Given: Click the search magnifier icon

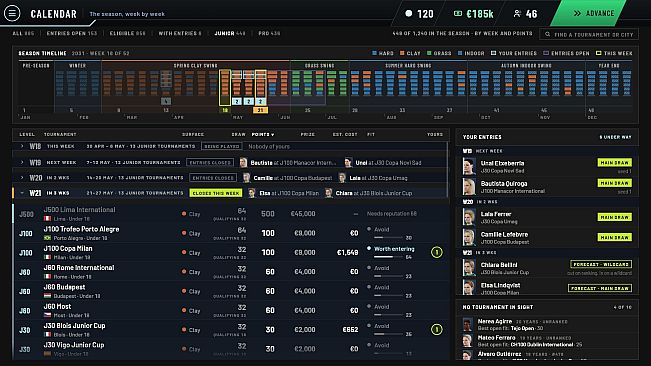Looking at the screenshot, I should [548, 34].
